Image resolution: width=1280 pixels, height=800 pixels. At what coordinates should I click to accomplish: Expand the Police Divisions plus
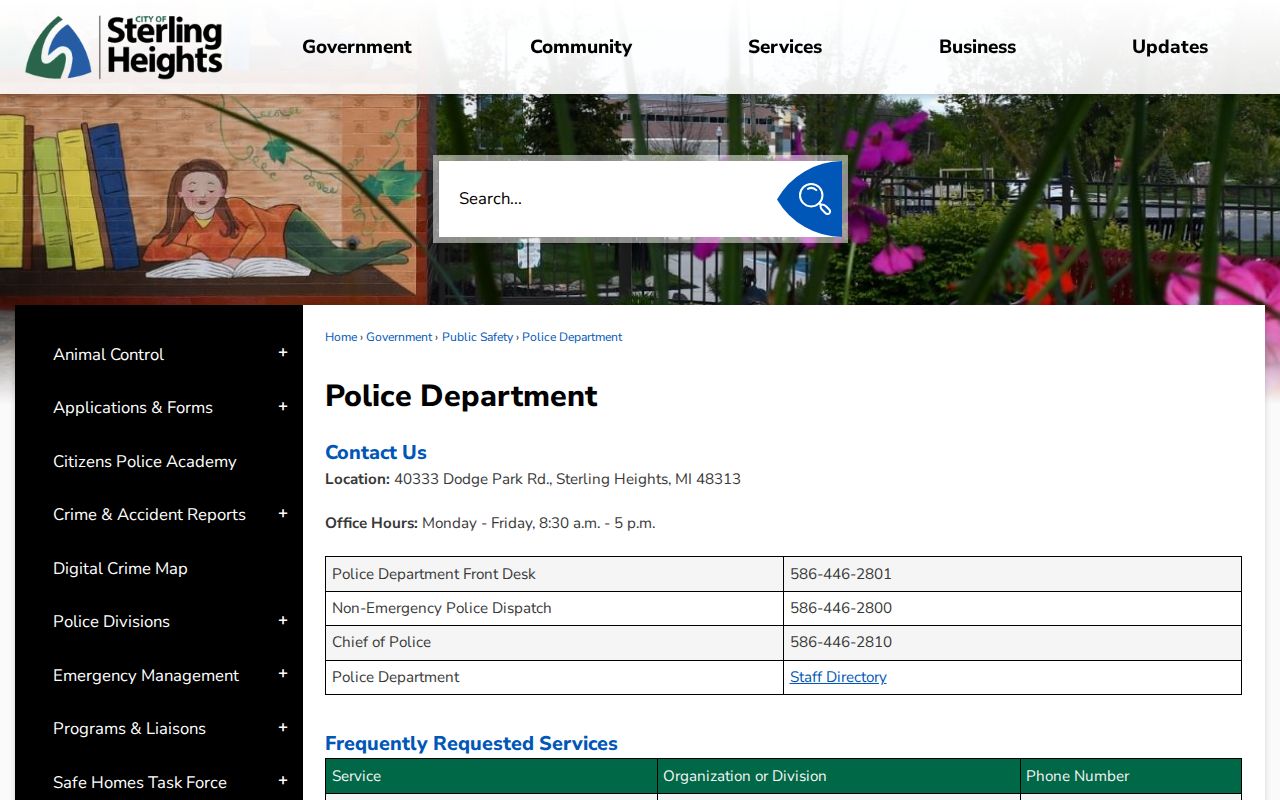click(x=283, y=621)
